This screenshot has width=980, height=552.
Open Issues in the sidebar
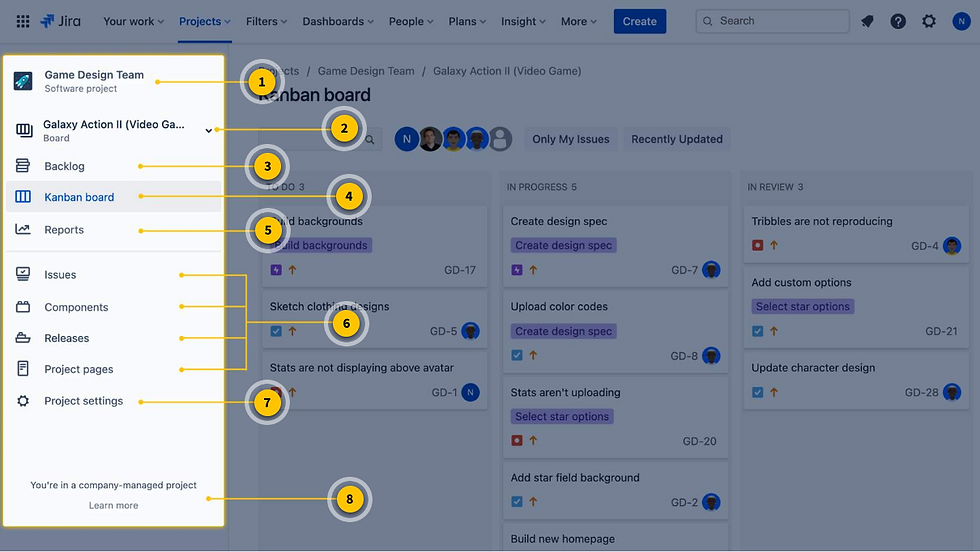coord(114,274)
